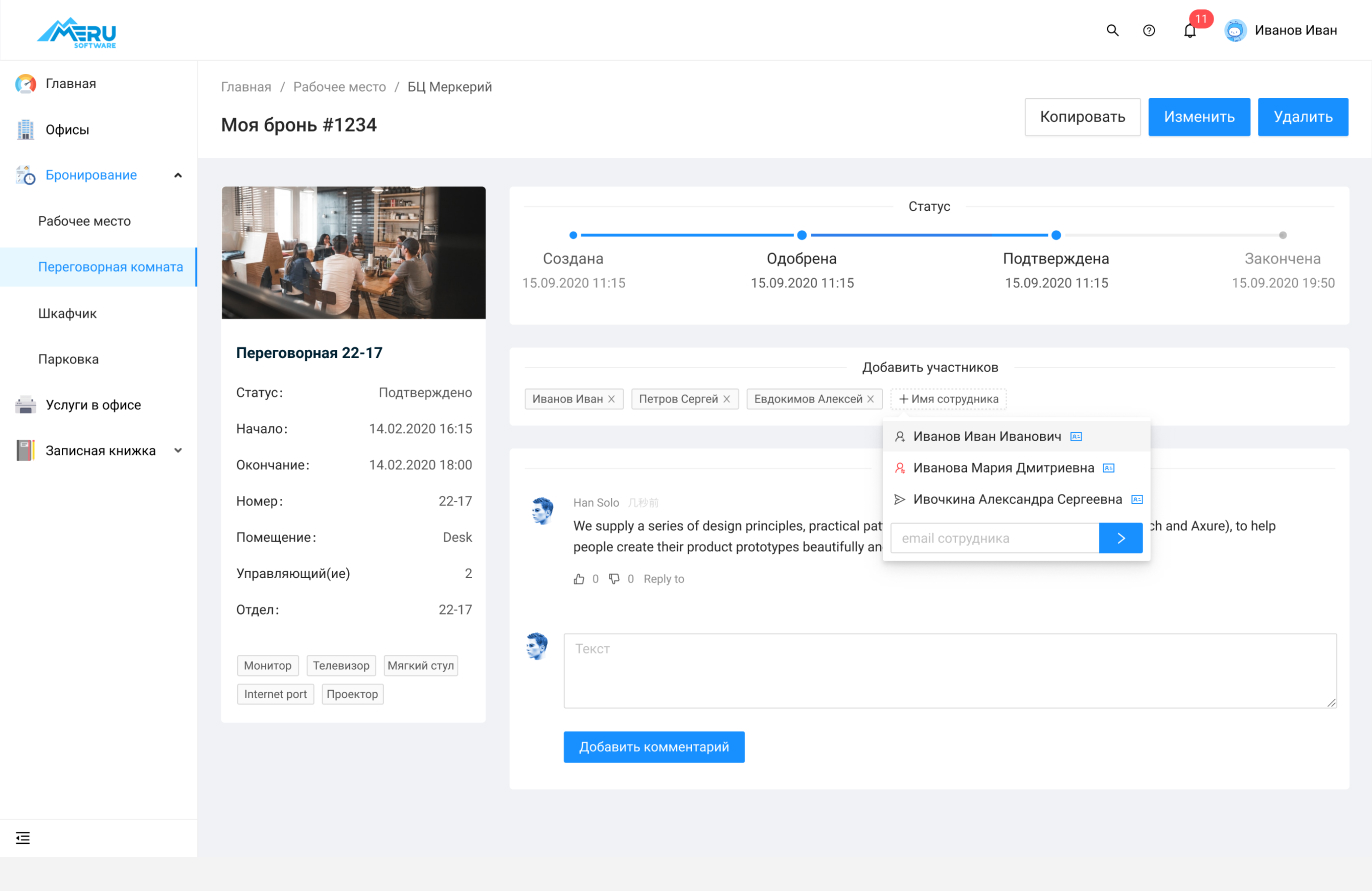The height and width of the screenshot is (891, 1372).
Task: Click send icon beside Ивочкина Александра
Action: [x=900, y=499]
